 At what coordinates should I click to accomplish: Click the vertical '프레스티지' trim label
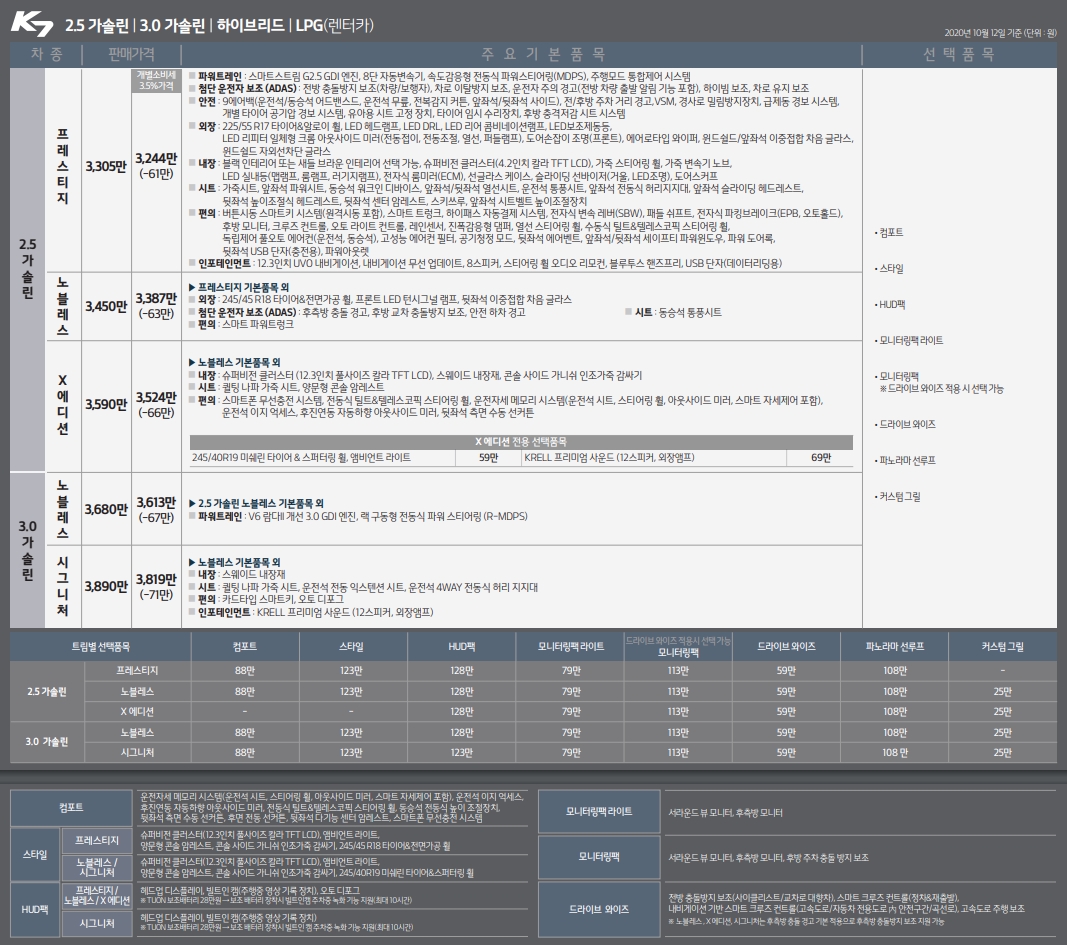(63, 166)
